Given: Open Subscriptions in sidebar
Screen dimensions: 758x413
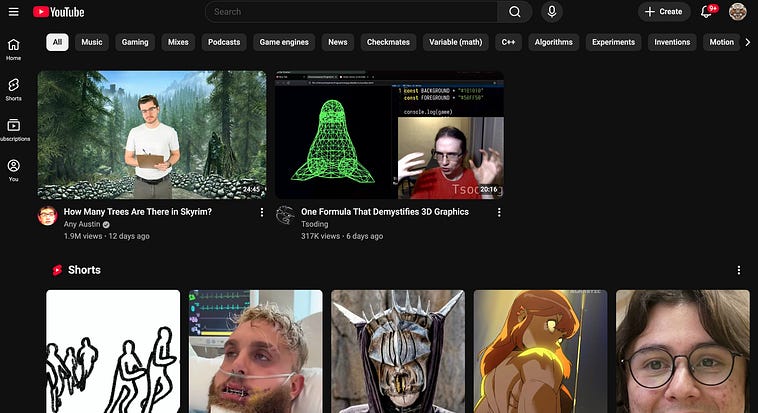Looking at the screenshot, I should coord(14,130).
